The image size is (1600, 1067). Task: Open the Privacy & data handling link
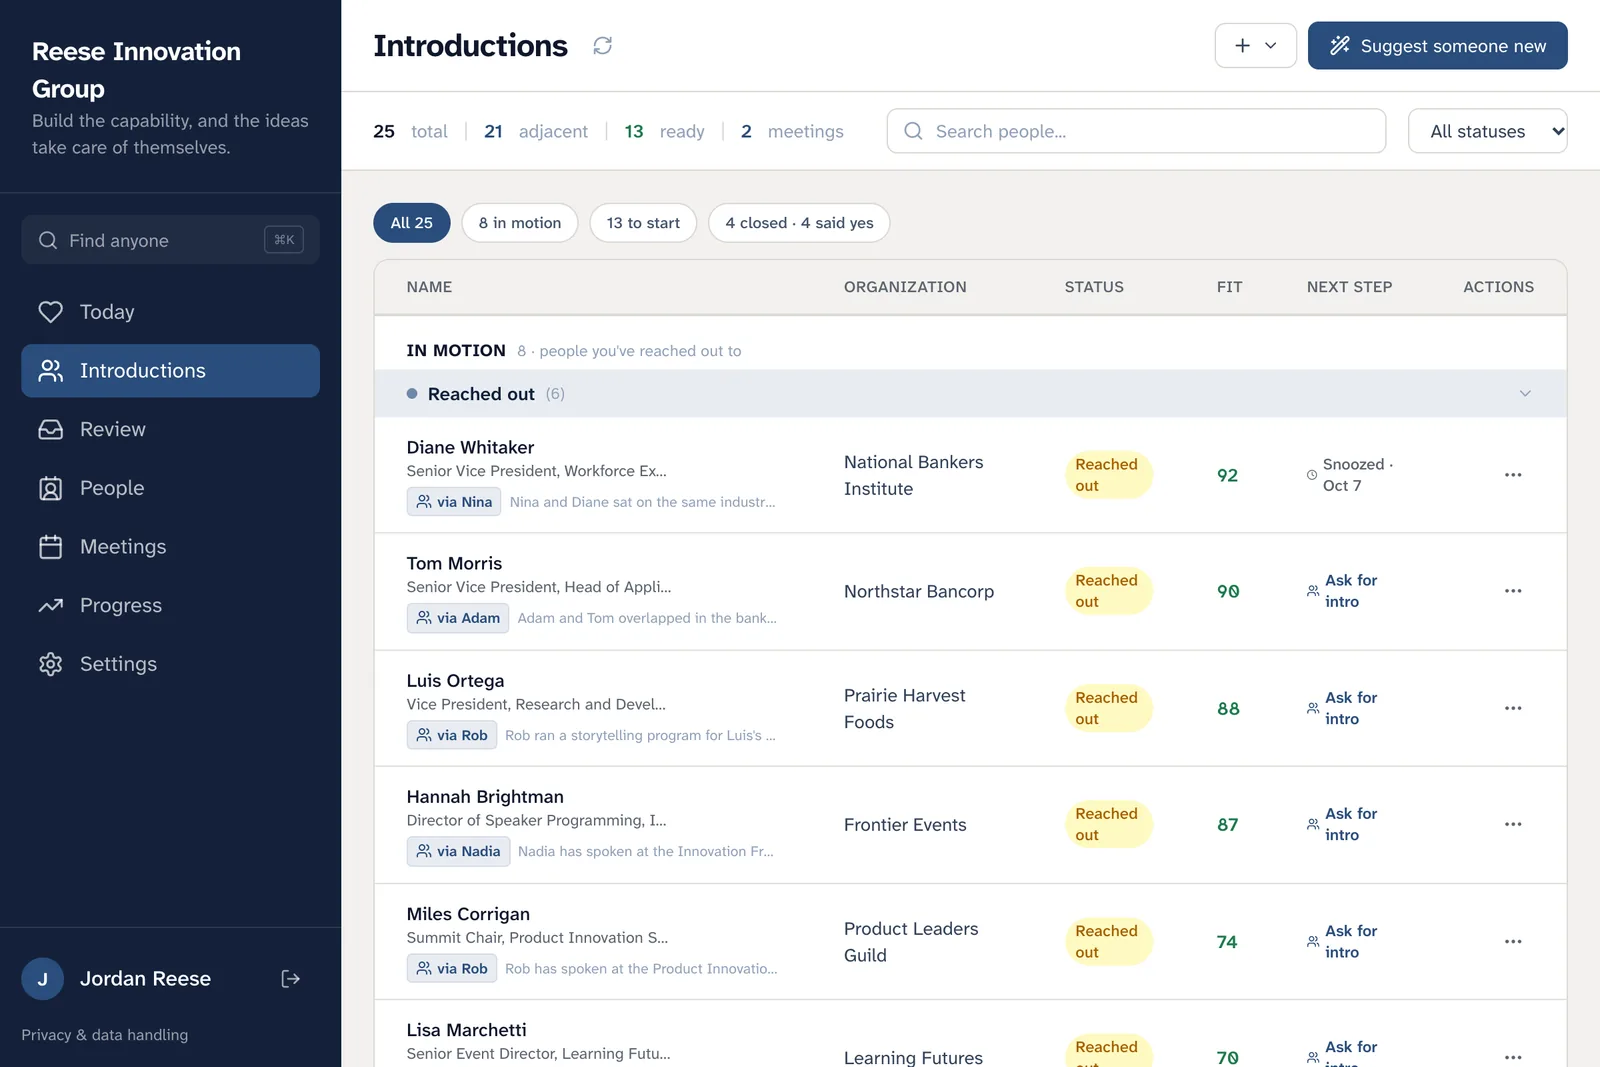point(105,1035)
